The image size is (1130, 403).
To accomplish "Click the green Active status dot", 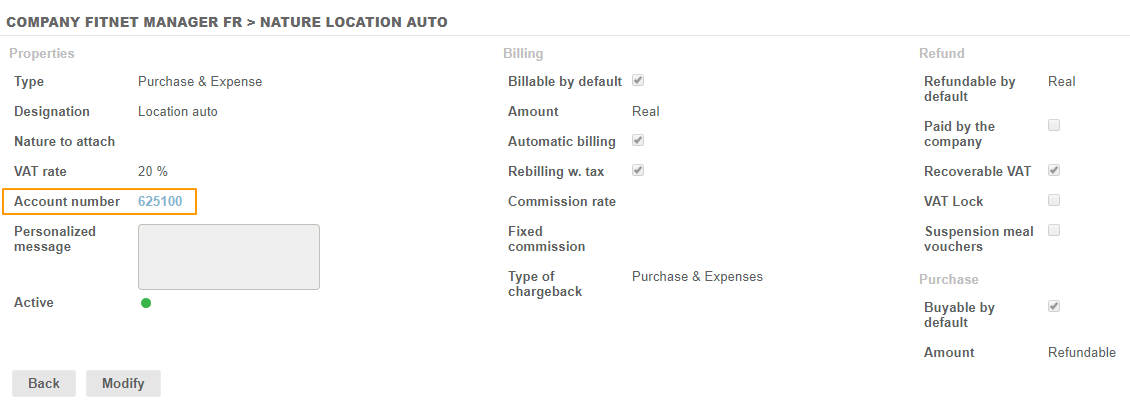I will [x=146, y=303].
